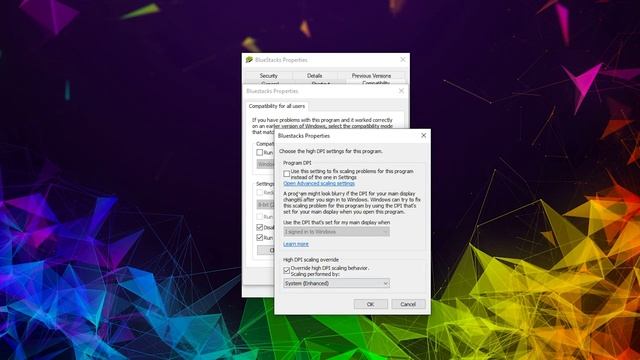
Task: Confirm with the OK button
Action: (x=370, y=304)
